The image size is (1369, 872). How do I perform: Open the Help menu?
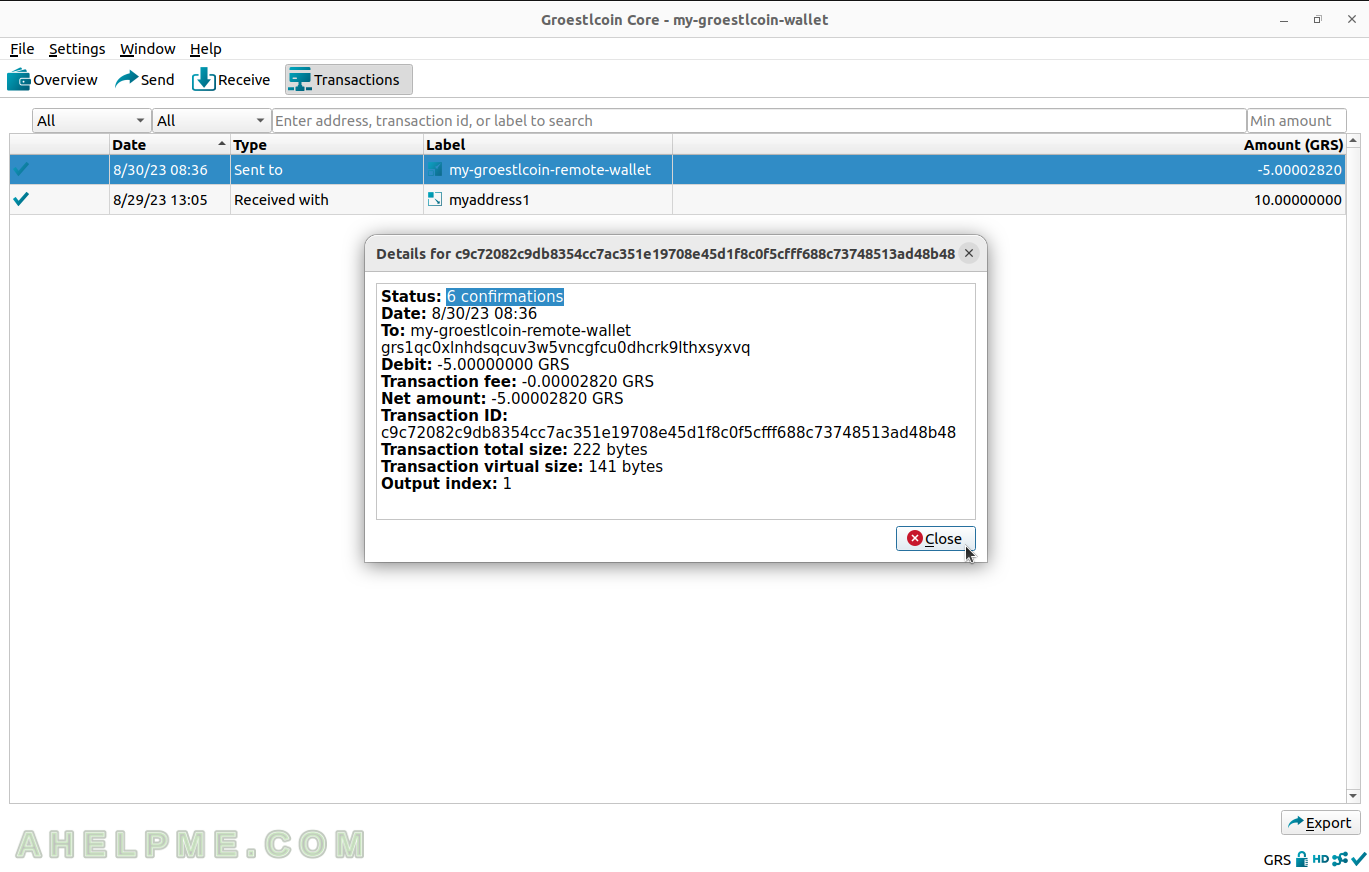click(x=206, y=49)
